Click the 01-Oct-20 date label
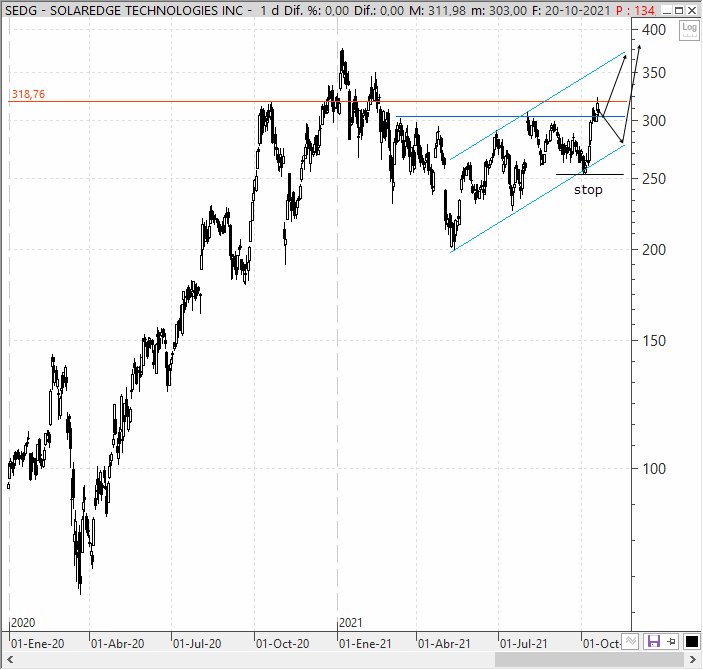 [x=282, y=644]
